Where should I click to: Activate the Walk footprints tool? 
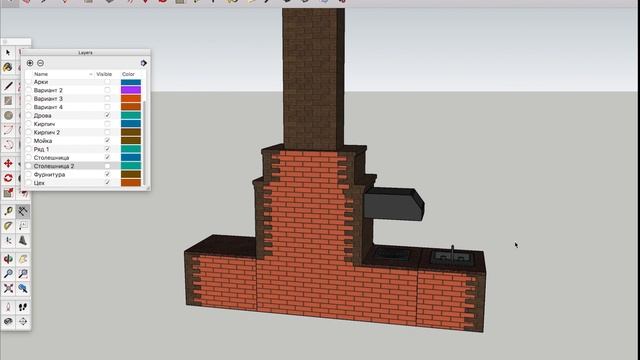coord(23,307)
